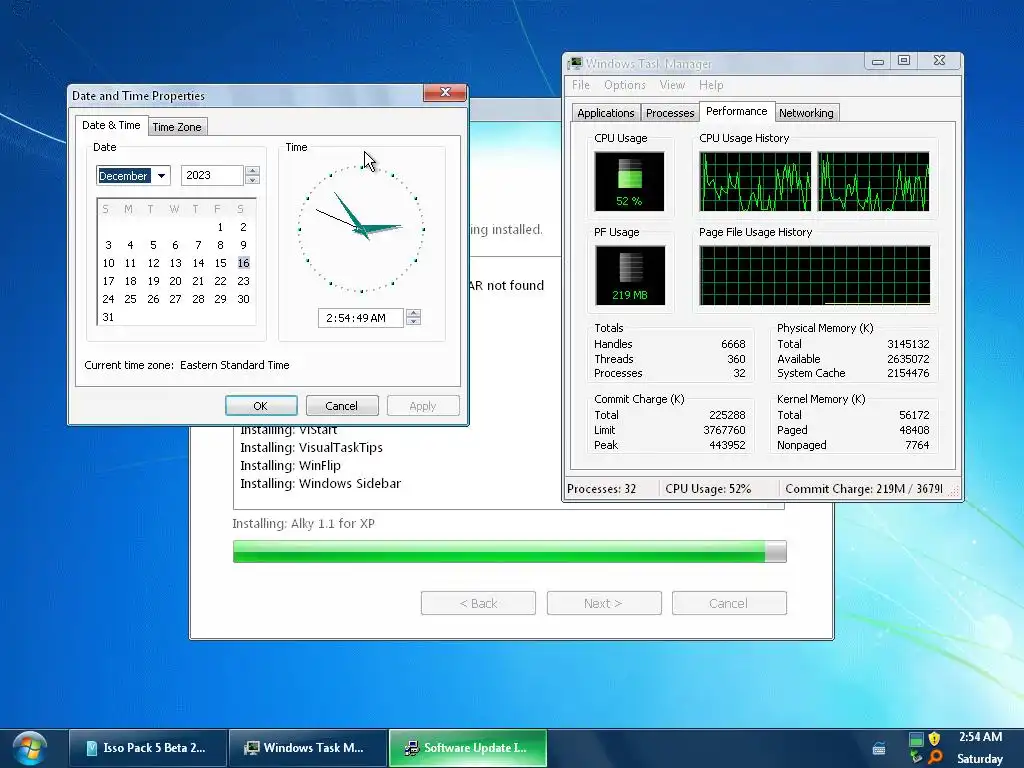
Task: Switch to Software Update Installer taskbar button
Action: (468, 748)
